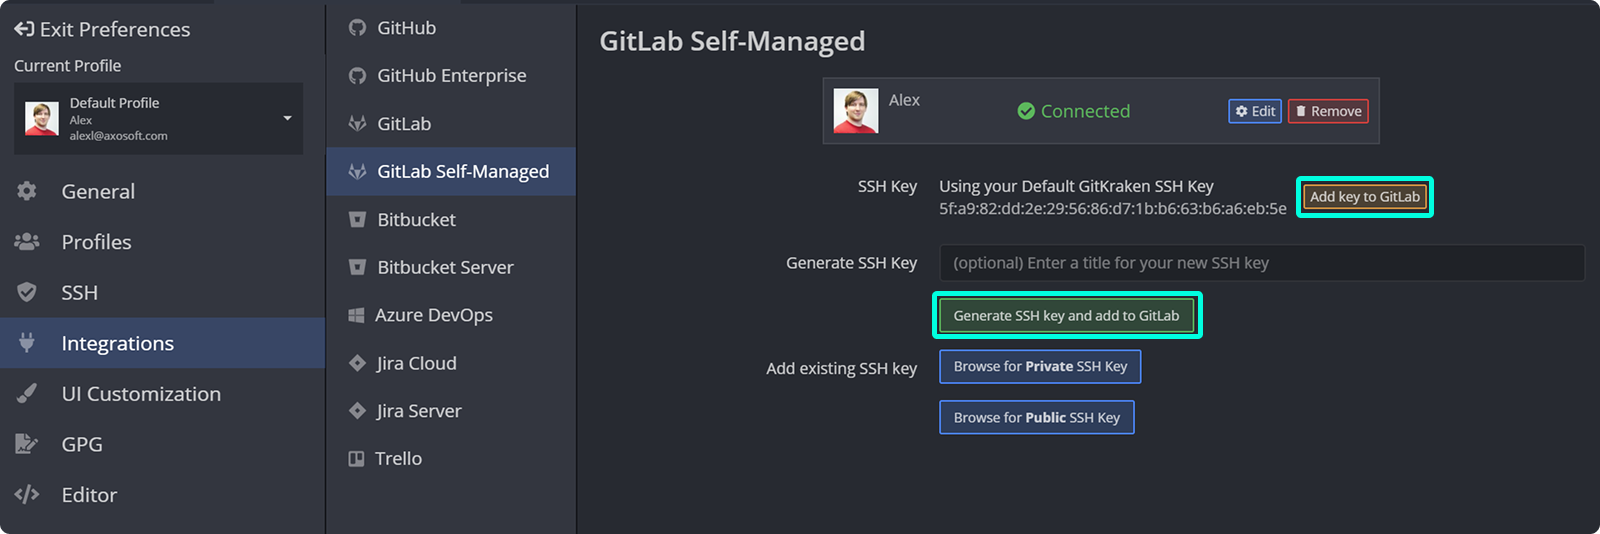Click the General gear icon

27,191
